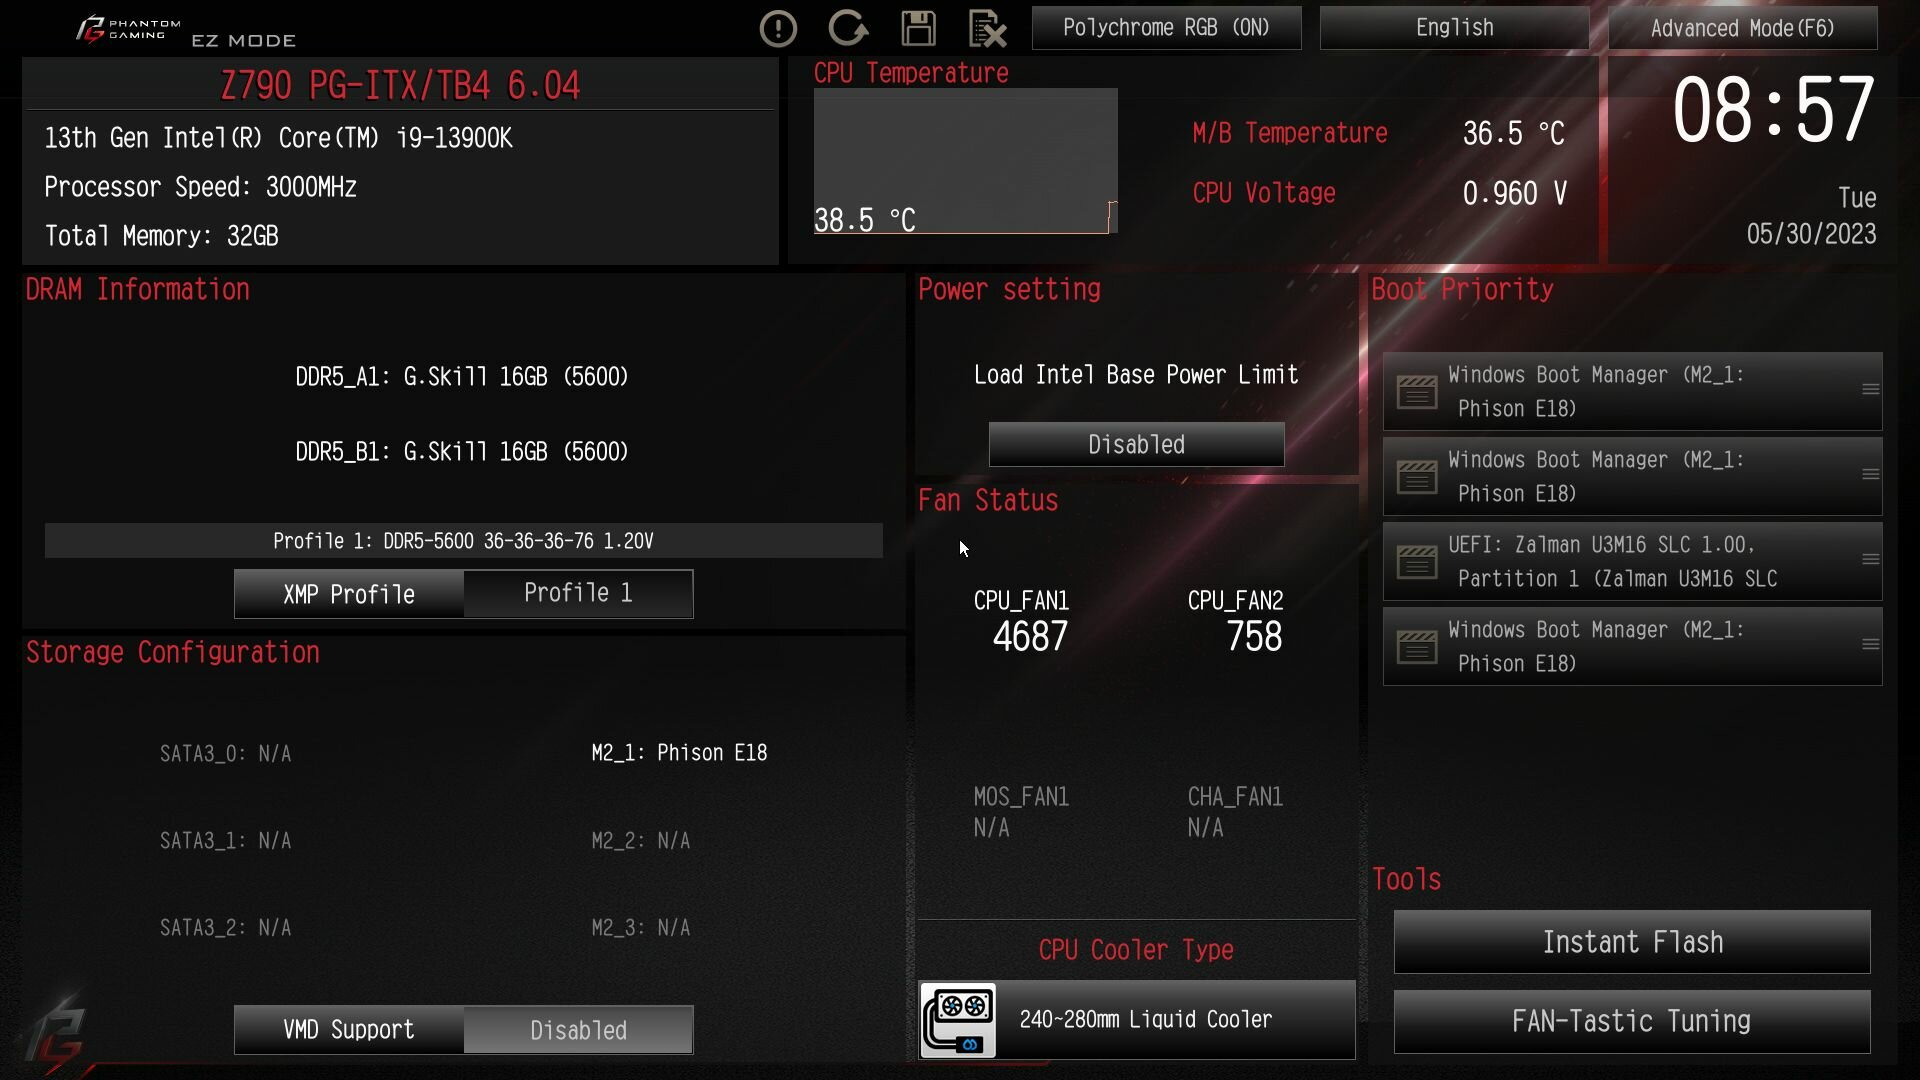
Task: Click the CPU_FAN1 speed reading 4687
Action: (1030, 637)
